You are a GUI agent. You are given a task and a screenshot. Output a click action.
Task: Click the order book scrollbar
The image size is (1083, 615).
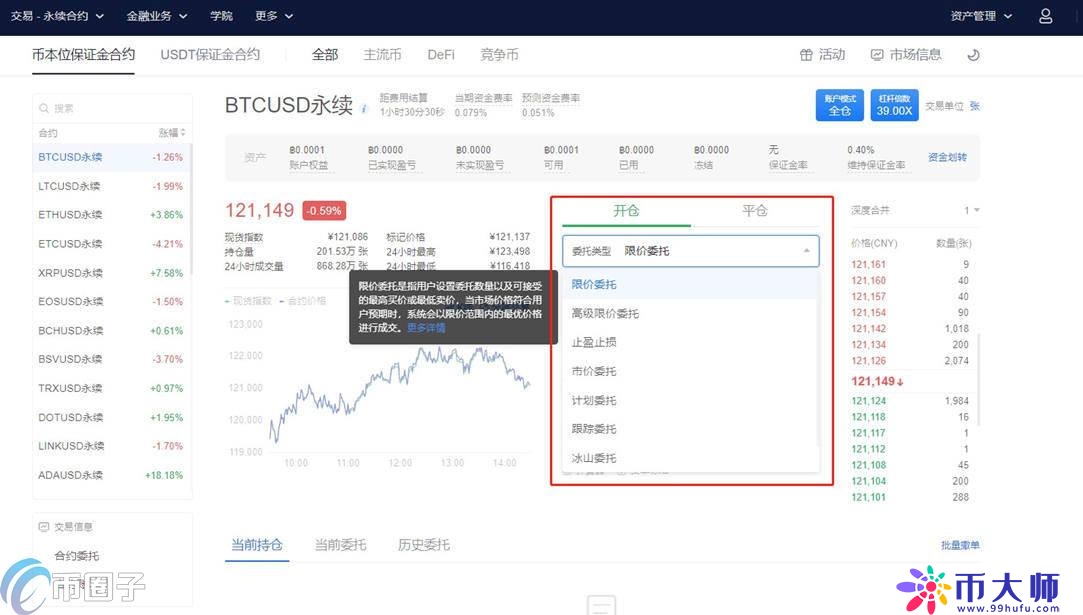979,379
